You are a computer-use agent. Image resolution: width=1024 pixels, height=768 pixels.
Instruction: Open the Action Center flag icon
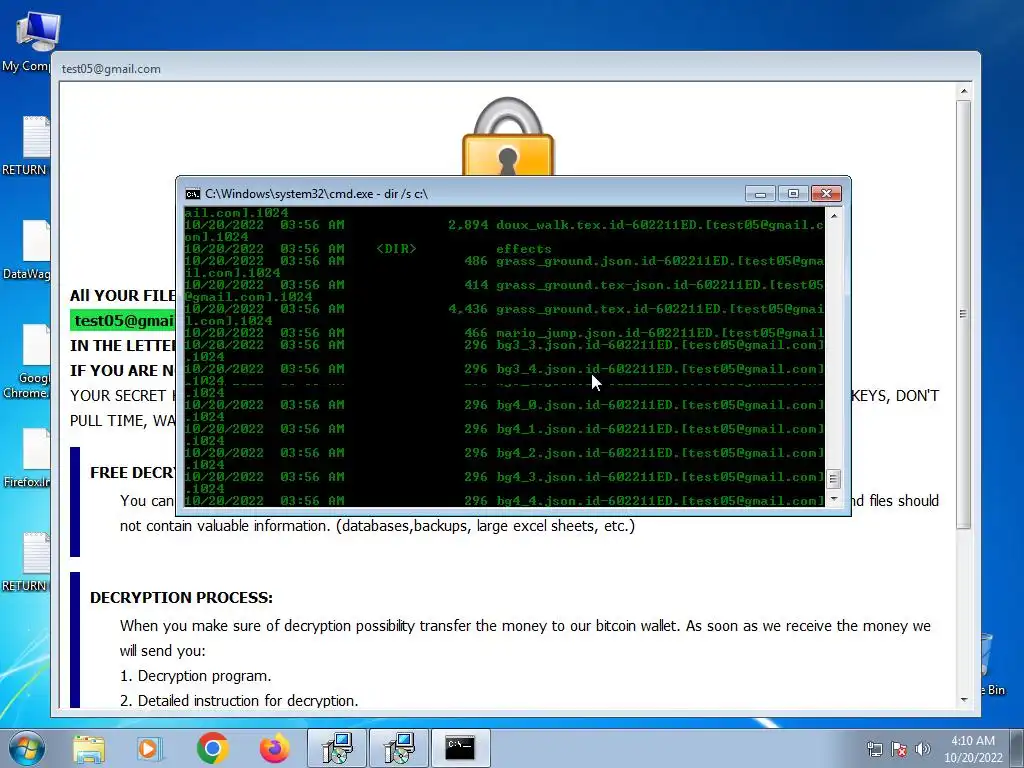coord(899,749)
